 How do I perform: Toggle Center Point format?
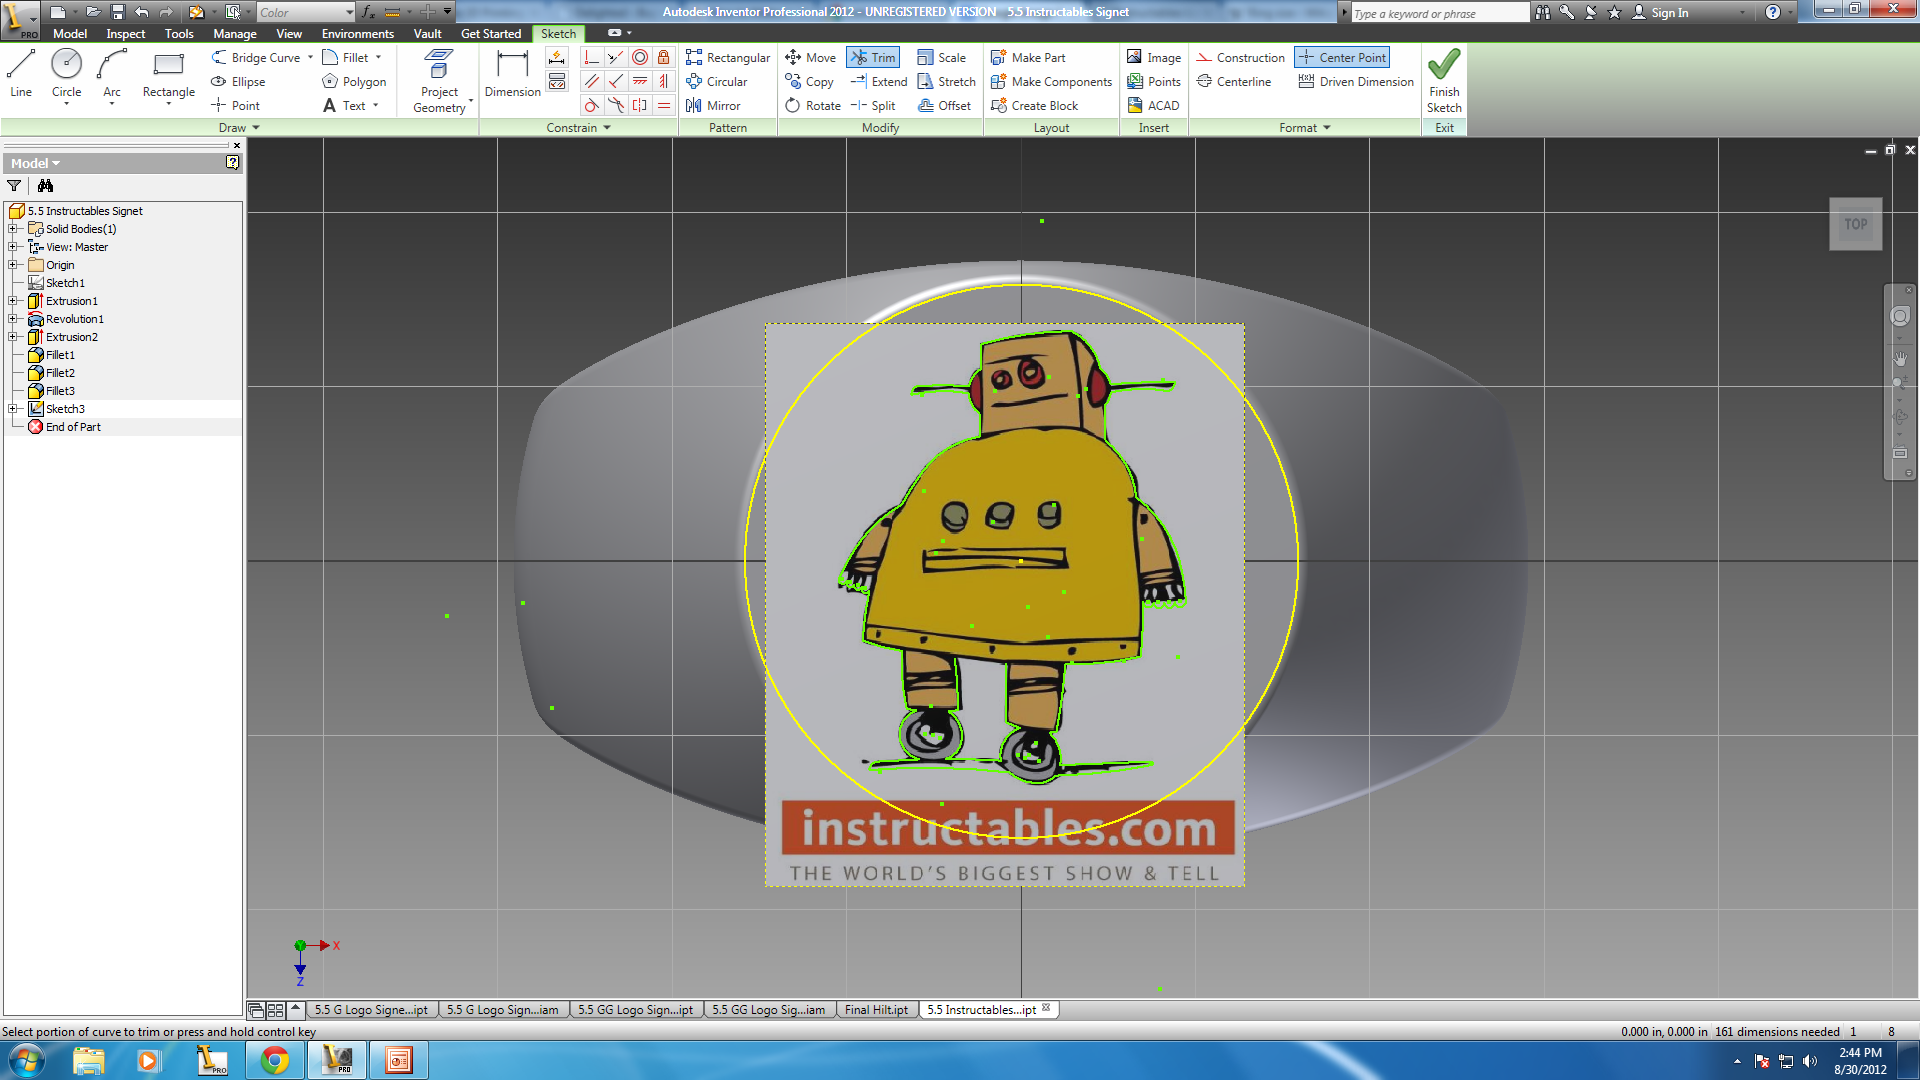pyautogui.click(x=1342, y=58)
